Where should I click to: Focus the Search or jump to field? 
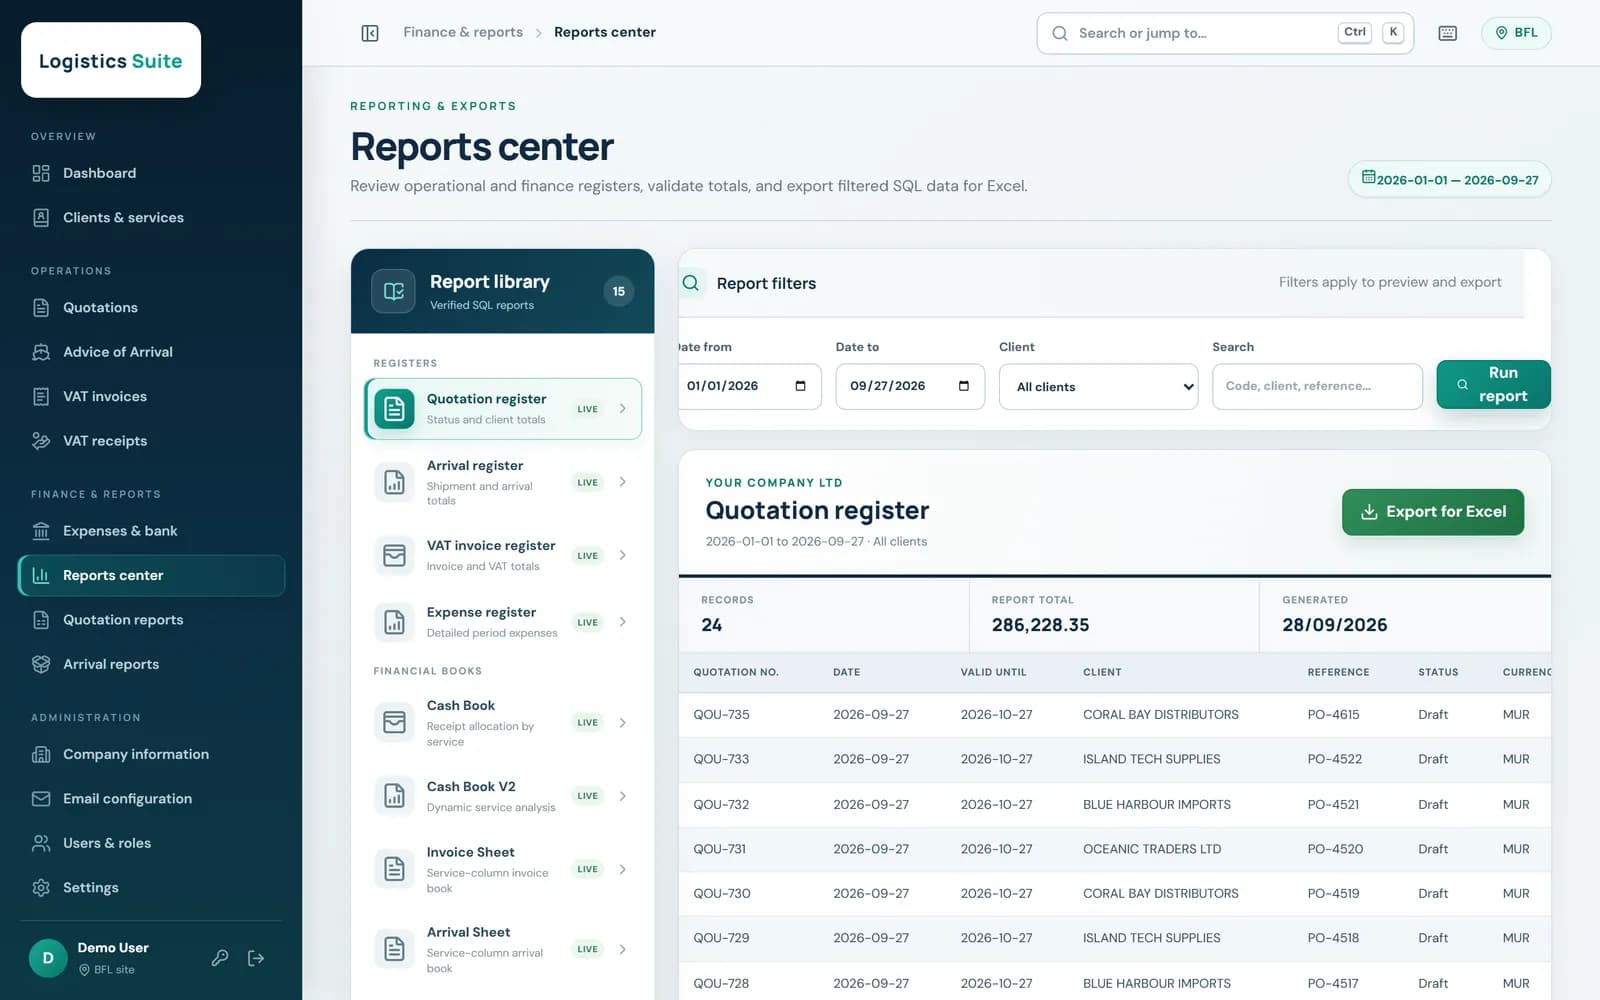[x=1225, y=33]
